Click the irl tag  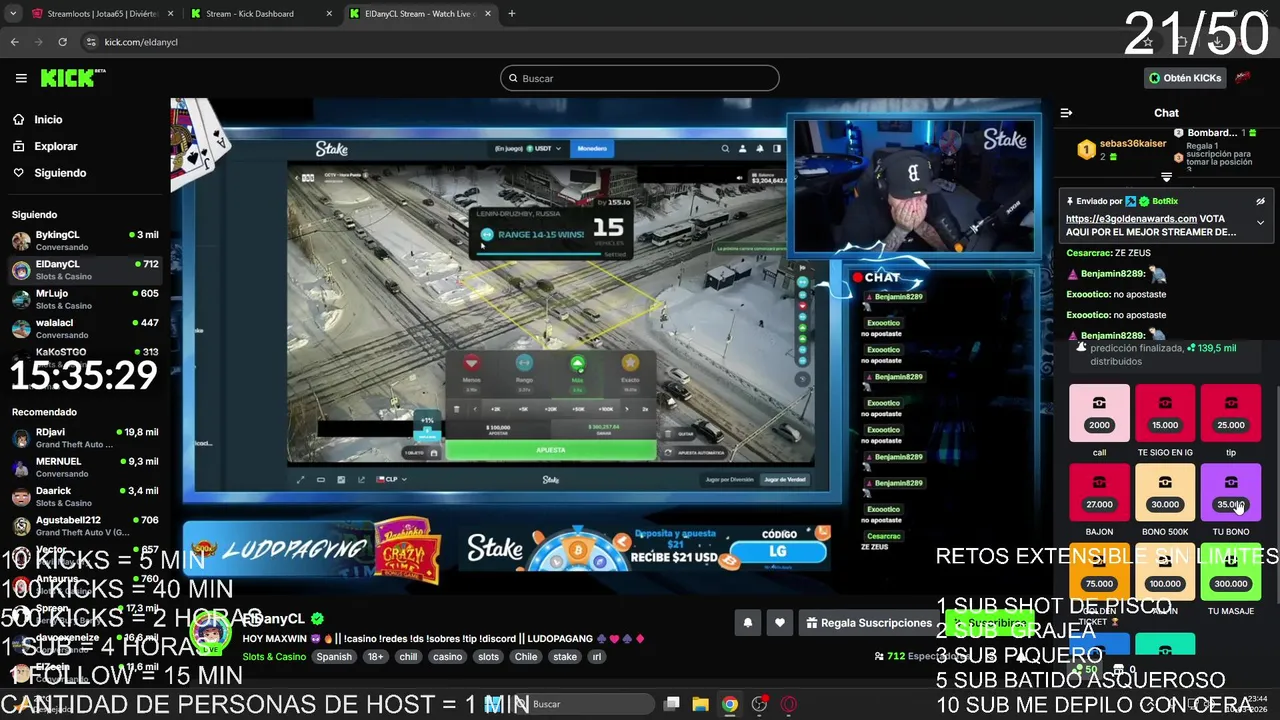click(597, 657)
